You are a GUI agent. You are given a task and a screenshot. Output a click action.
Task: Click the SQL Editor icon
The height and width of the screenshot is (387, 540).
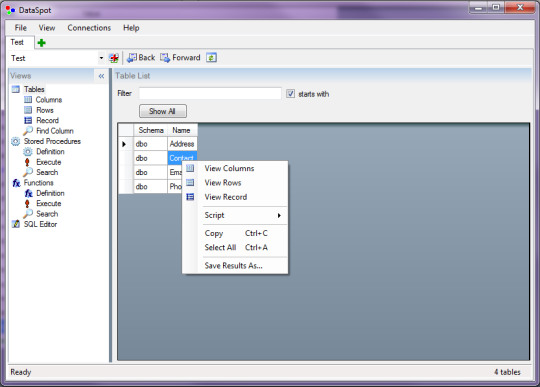(16, 224)
